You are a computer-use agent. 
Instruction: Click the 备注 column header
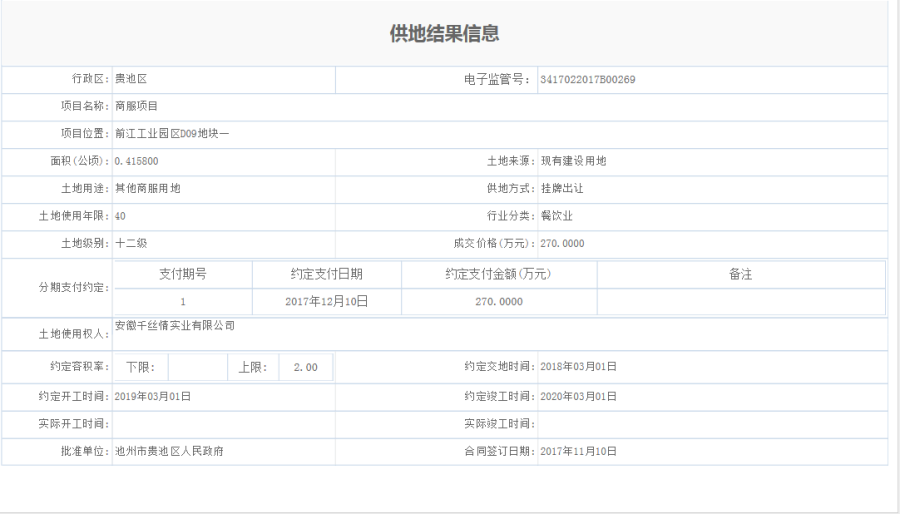pyautogui.click(x=740, y=274)
